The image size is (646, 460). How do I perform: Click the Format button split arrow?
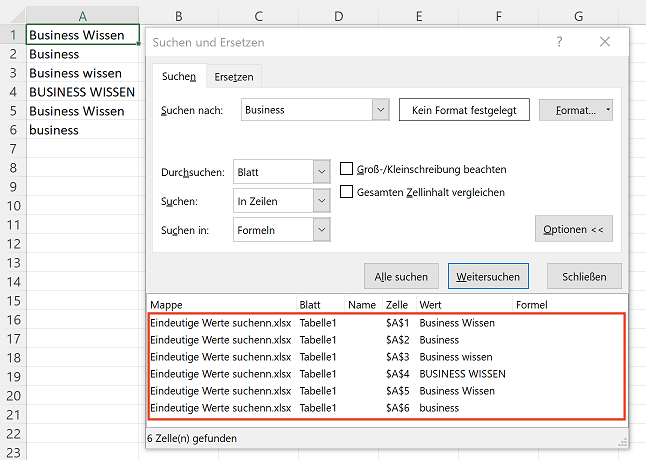point(608,110)
